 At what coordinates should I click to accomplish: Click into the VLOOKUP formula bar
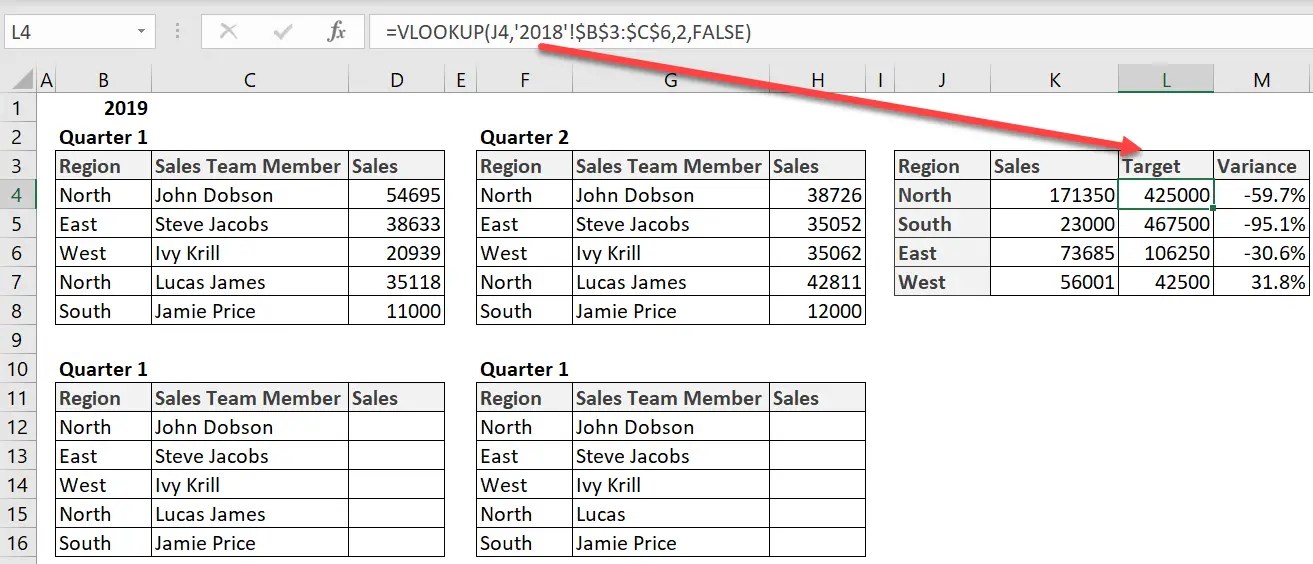[x=840, y=32]
